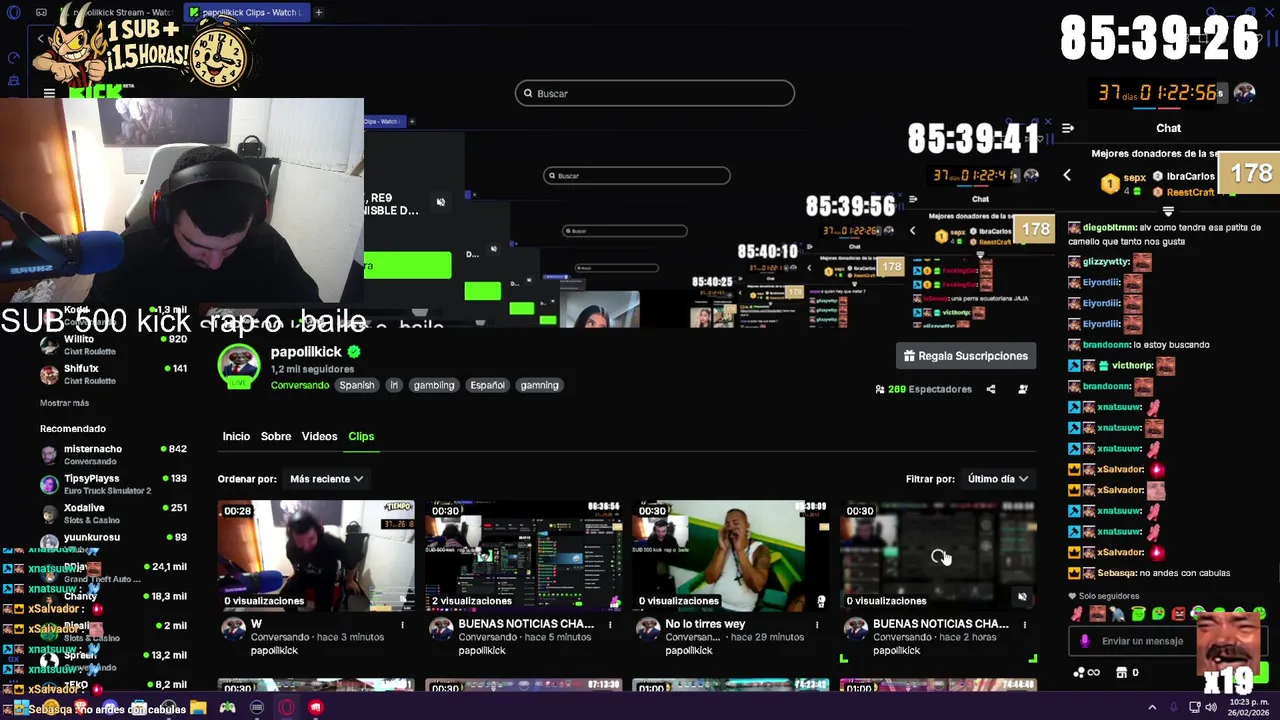Click the Buscar search field at the top
The width and height of the screenshot is (1280, 720).
[x=655, y=93]
